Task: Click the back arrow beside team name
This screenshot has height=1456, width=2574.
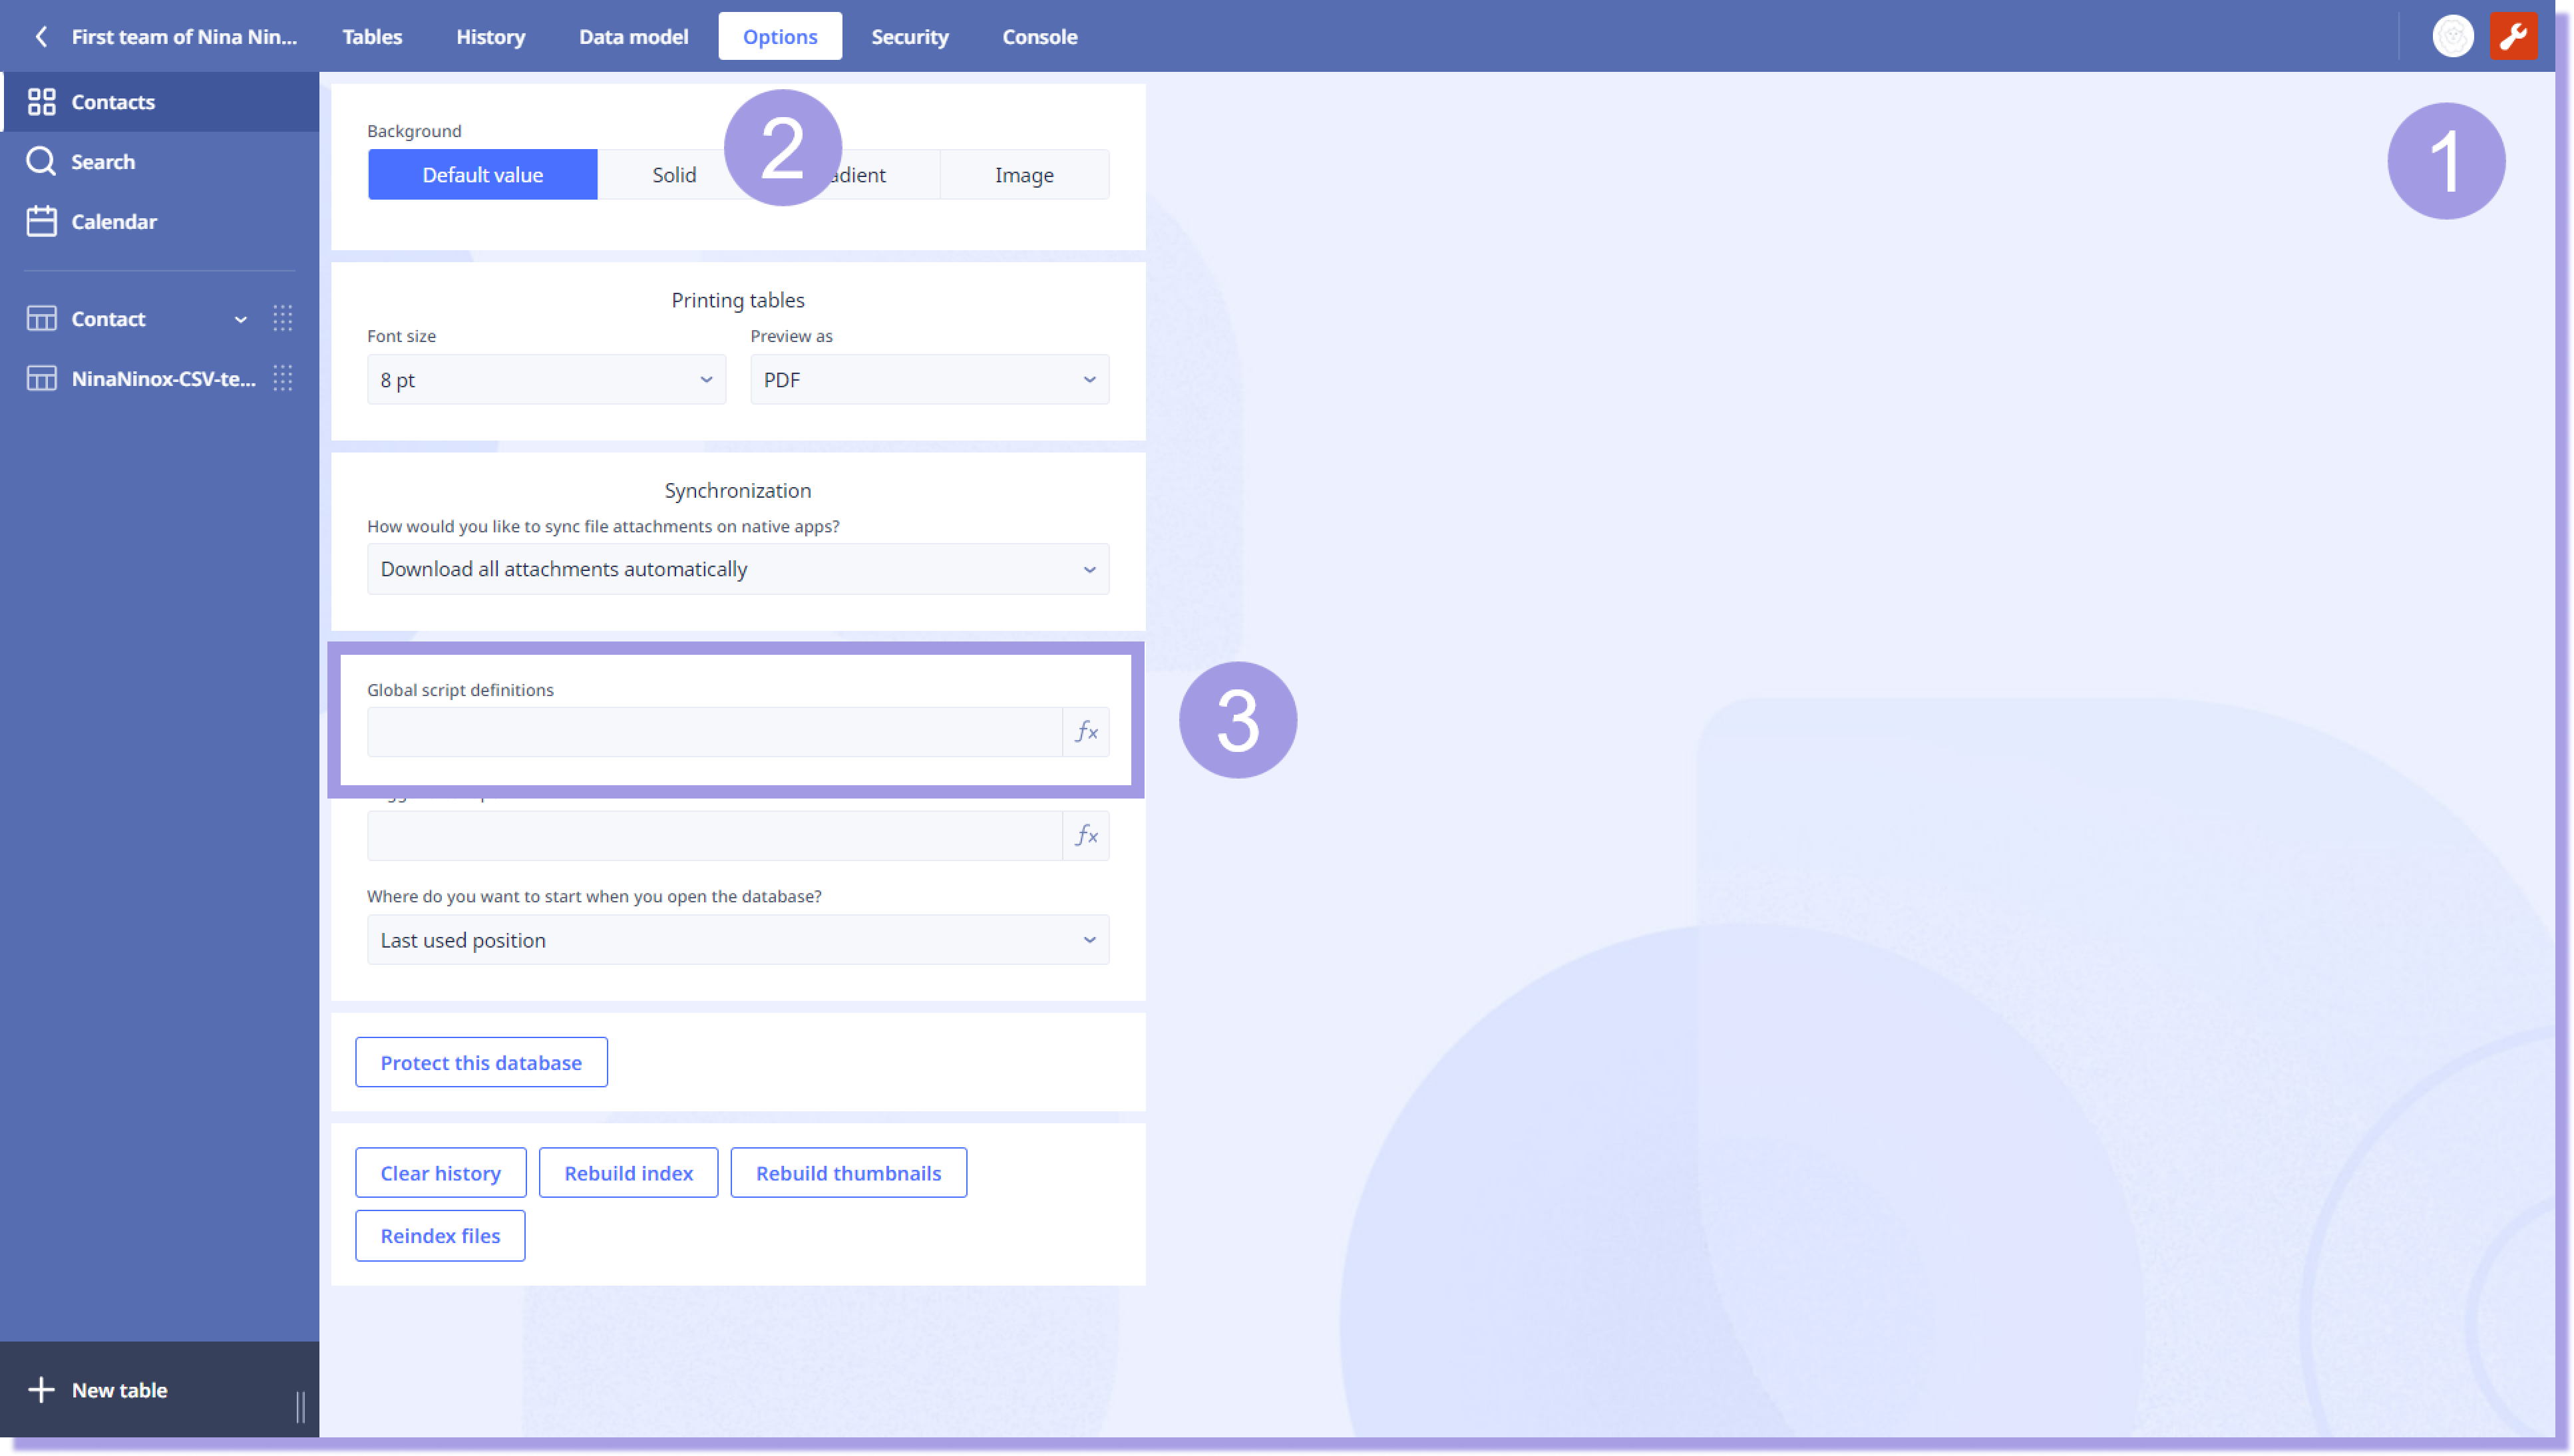Action: [x=41, y=37]
